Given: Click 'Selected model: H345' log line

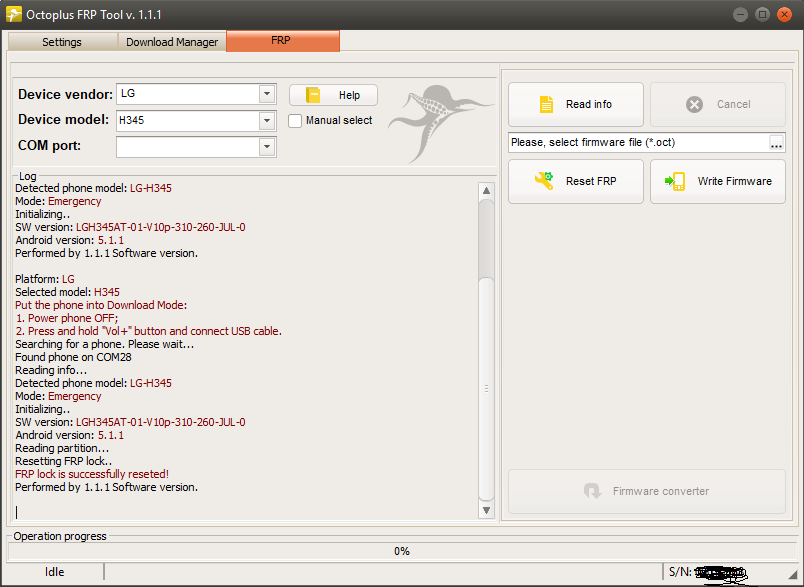Looking at the screenshot, I should 67,292.
